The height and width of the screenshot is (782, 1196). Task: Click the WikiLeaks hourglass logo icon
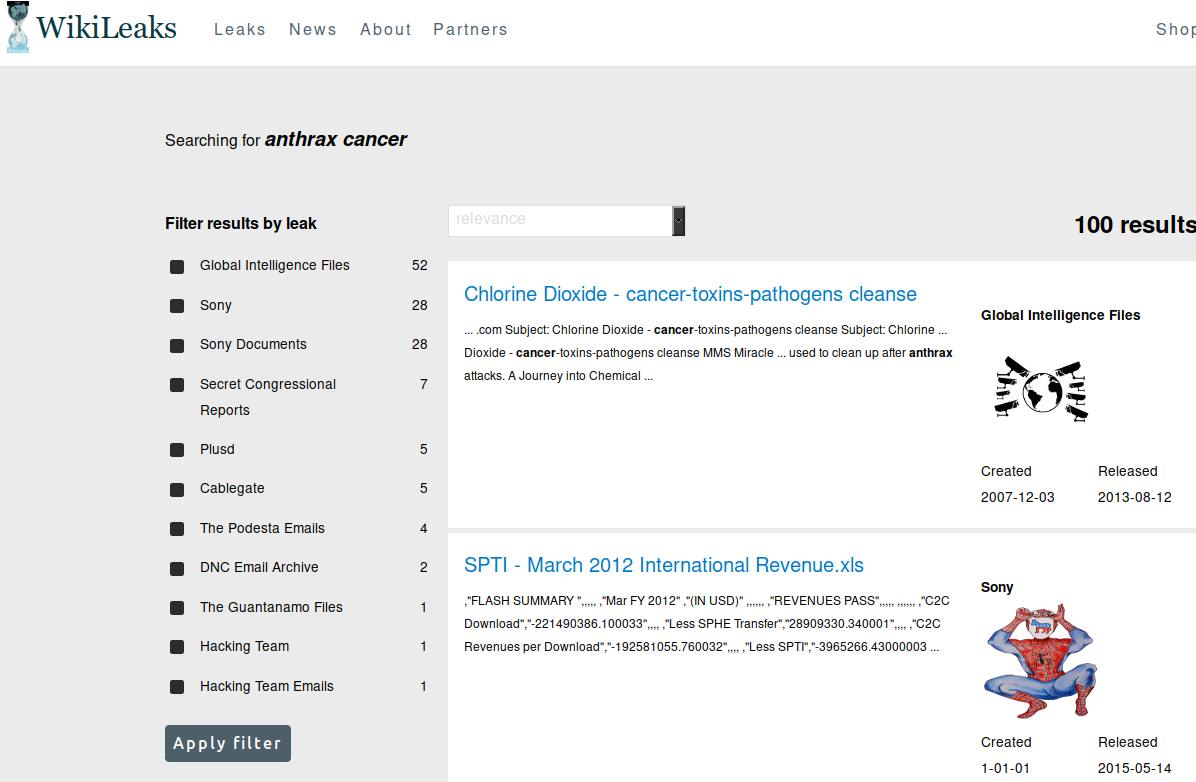coord(18,27)
